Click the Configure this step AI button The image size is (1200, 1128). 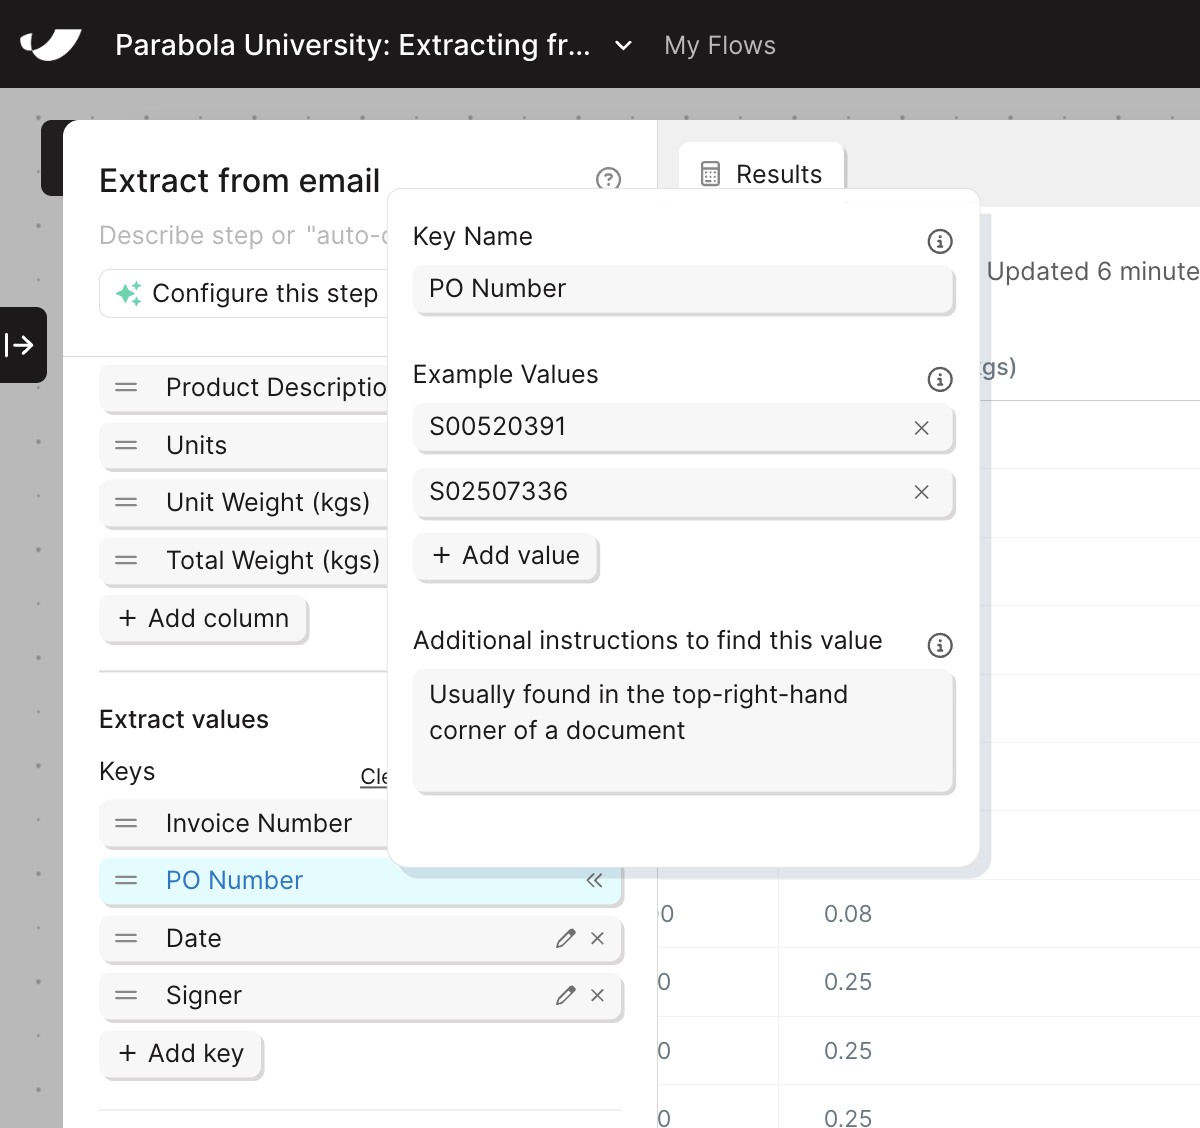(x=248, y=293)
